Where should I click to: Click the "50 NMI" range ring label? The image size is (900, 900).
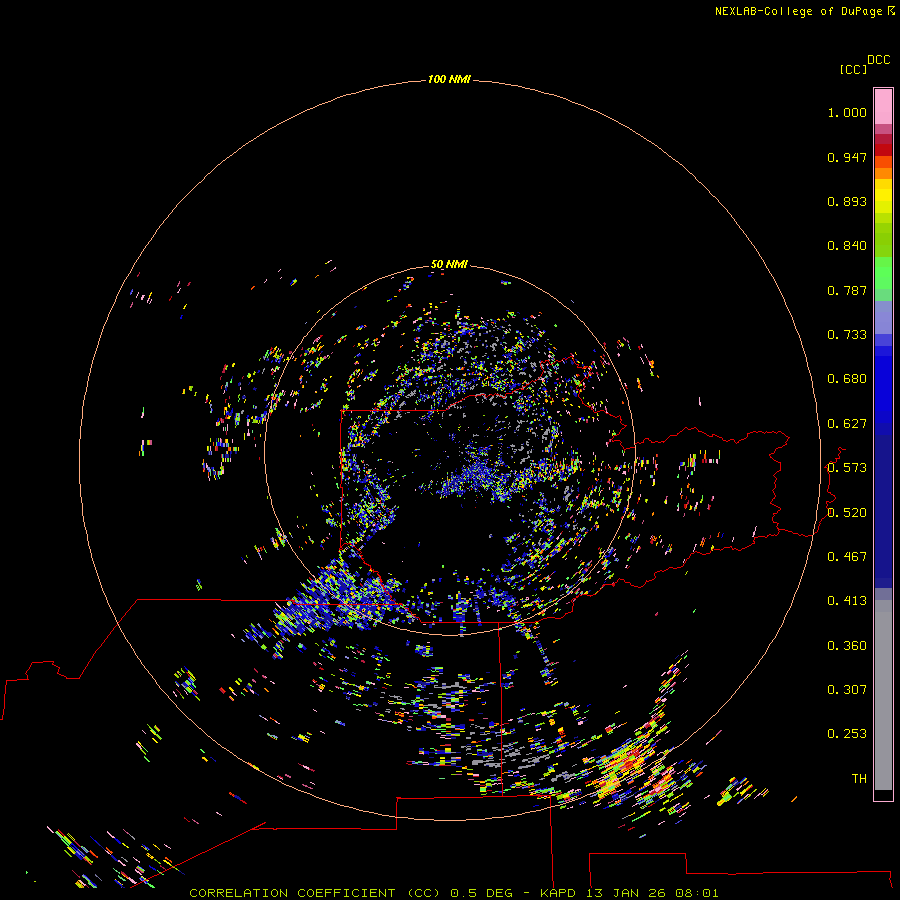[449, 264]
